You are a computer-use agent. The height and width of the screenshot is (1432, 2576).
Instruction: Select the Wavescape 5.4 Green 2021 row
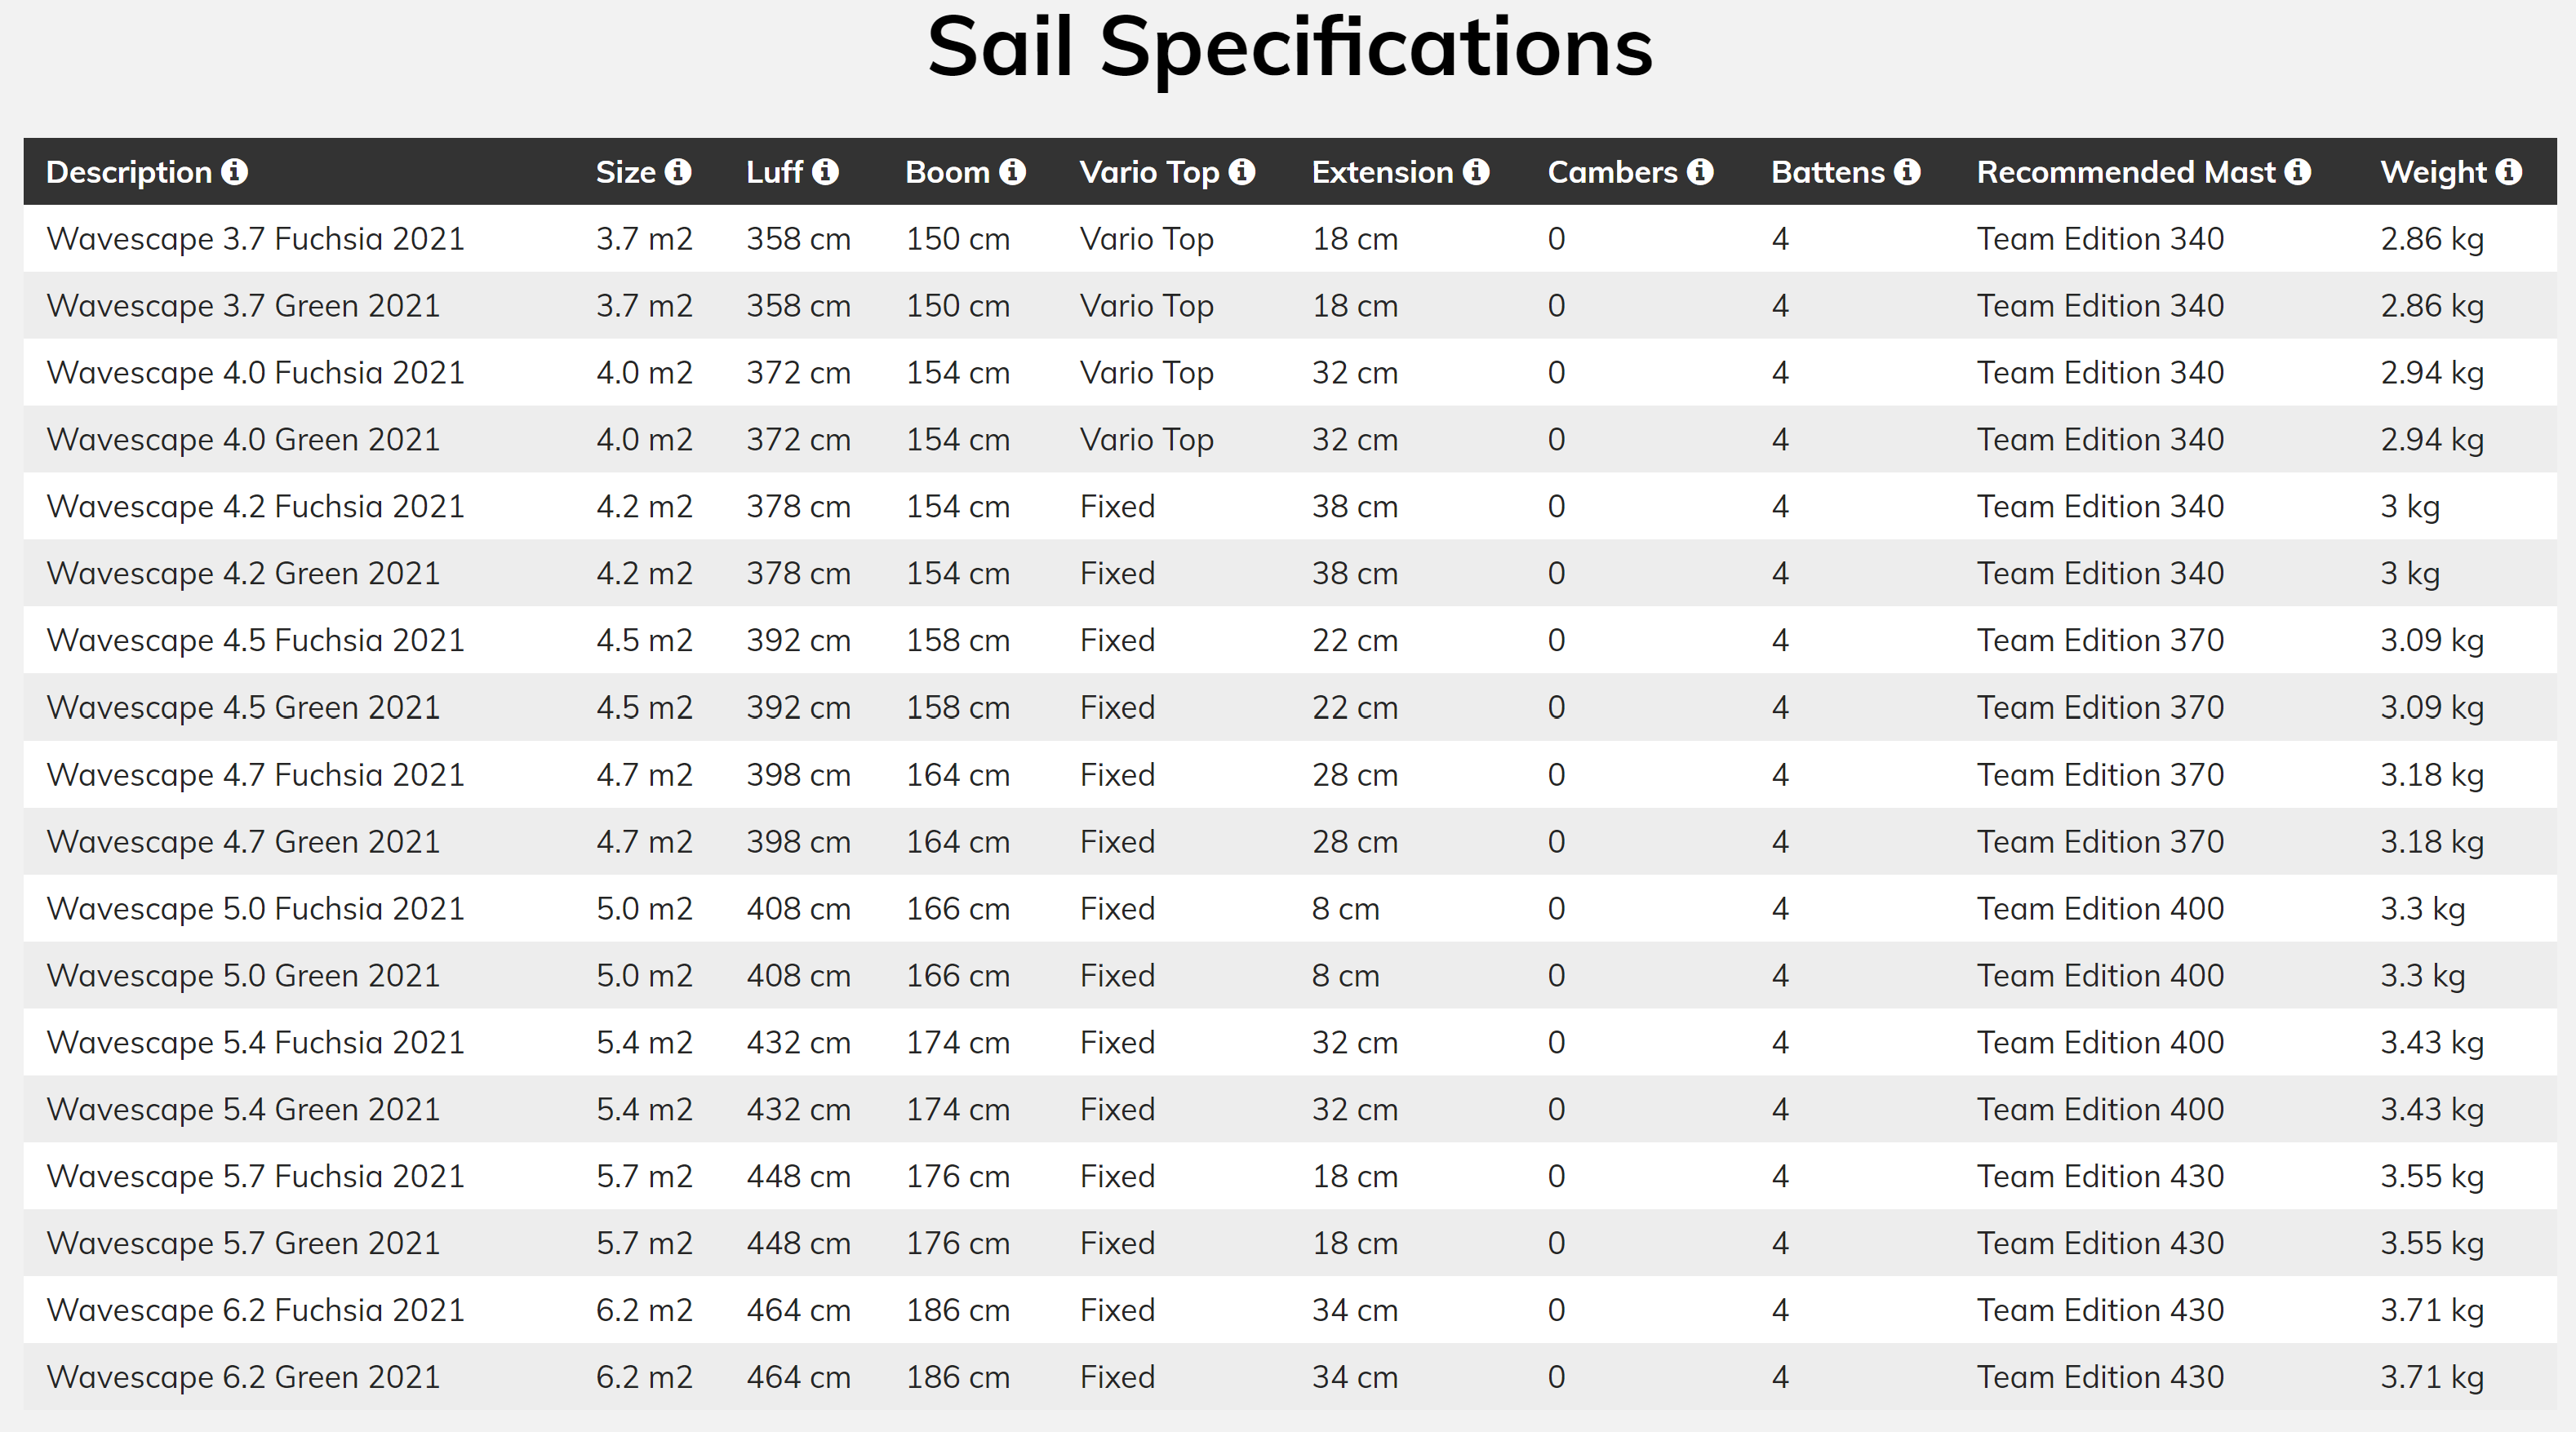point(1290,1110)
